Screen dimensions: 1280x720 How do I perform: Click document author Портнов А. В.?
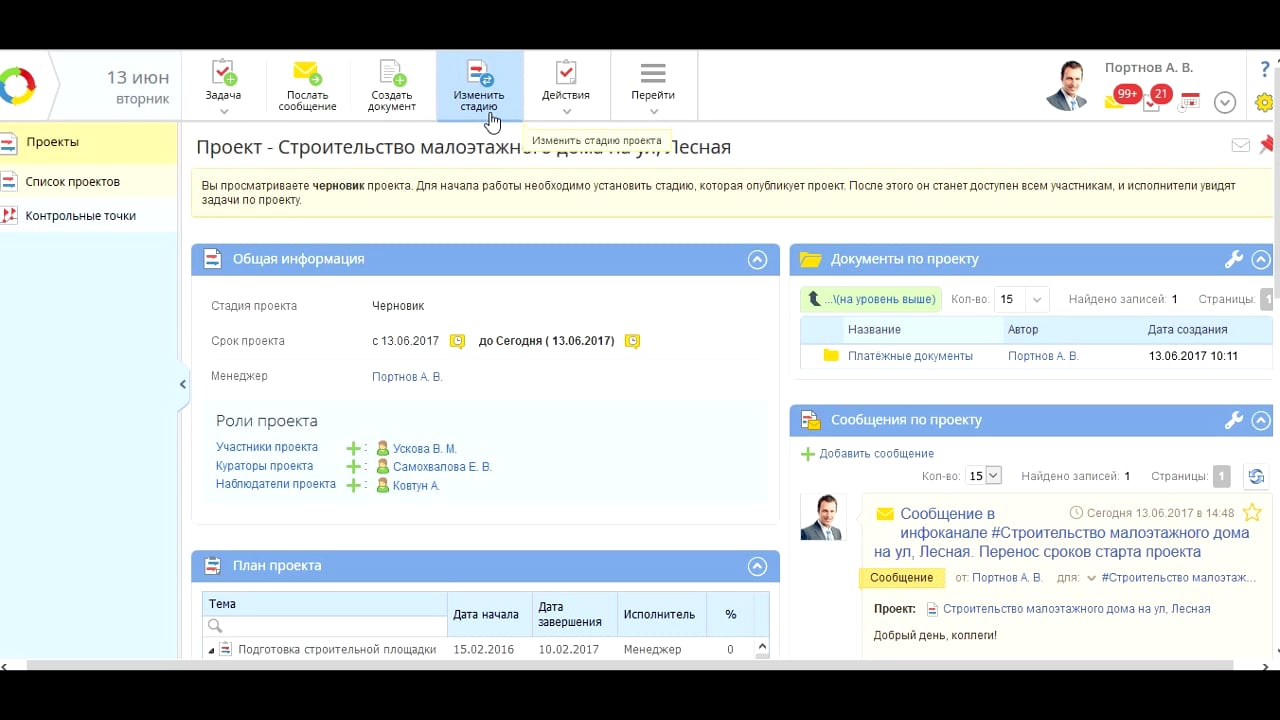[1043, 356]
